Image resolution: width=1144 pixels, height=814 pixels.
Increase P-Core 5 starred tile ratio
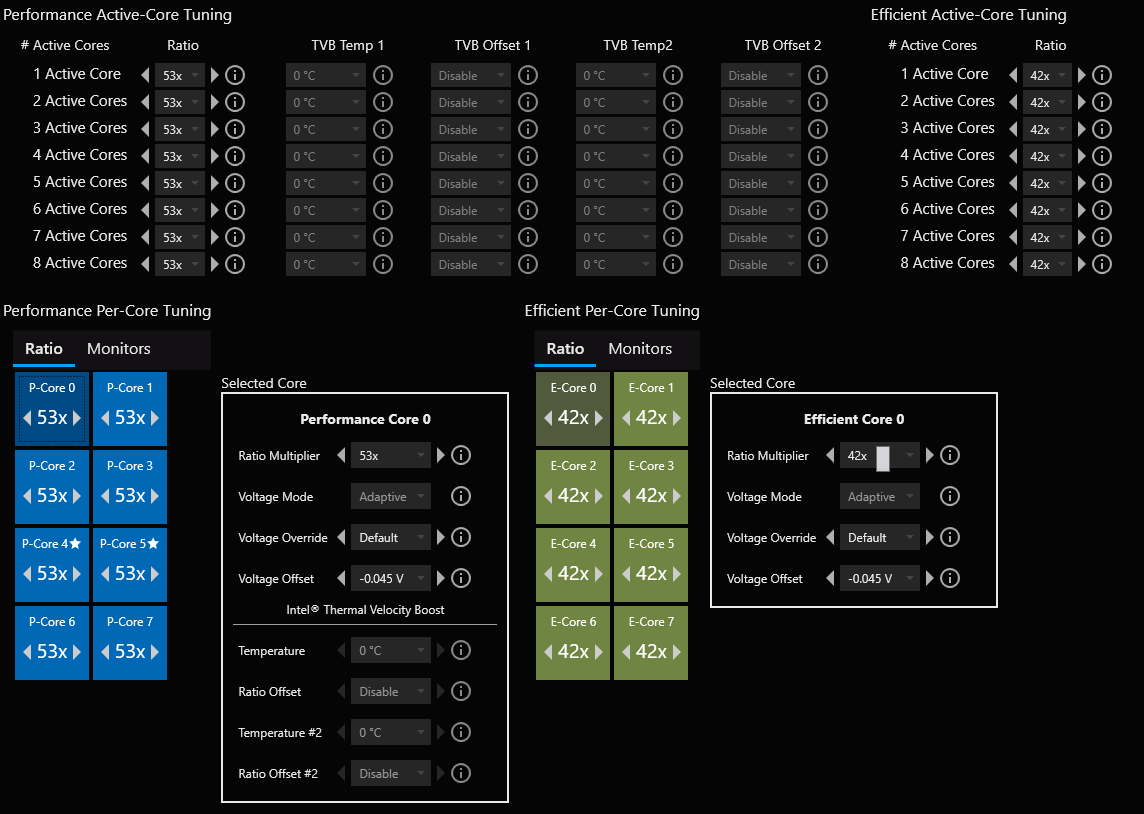click(155, 574)
